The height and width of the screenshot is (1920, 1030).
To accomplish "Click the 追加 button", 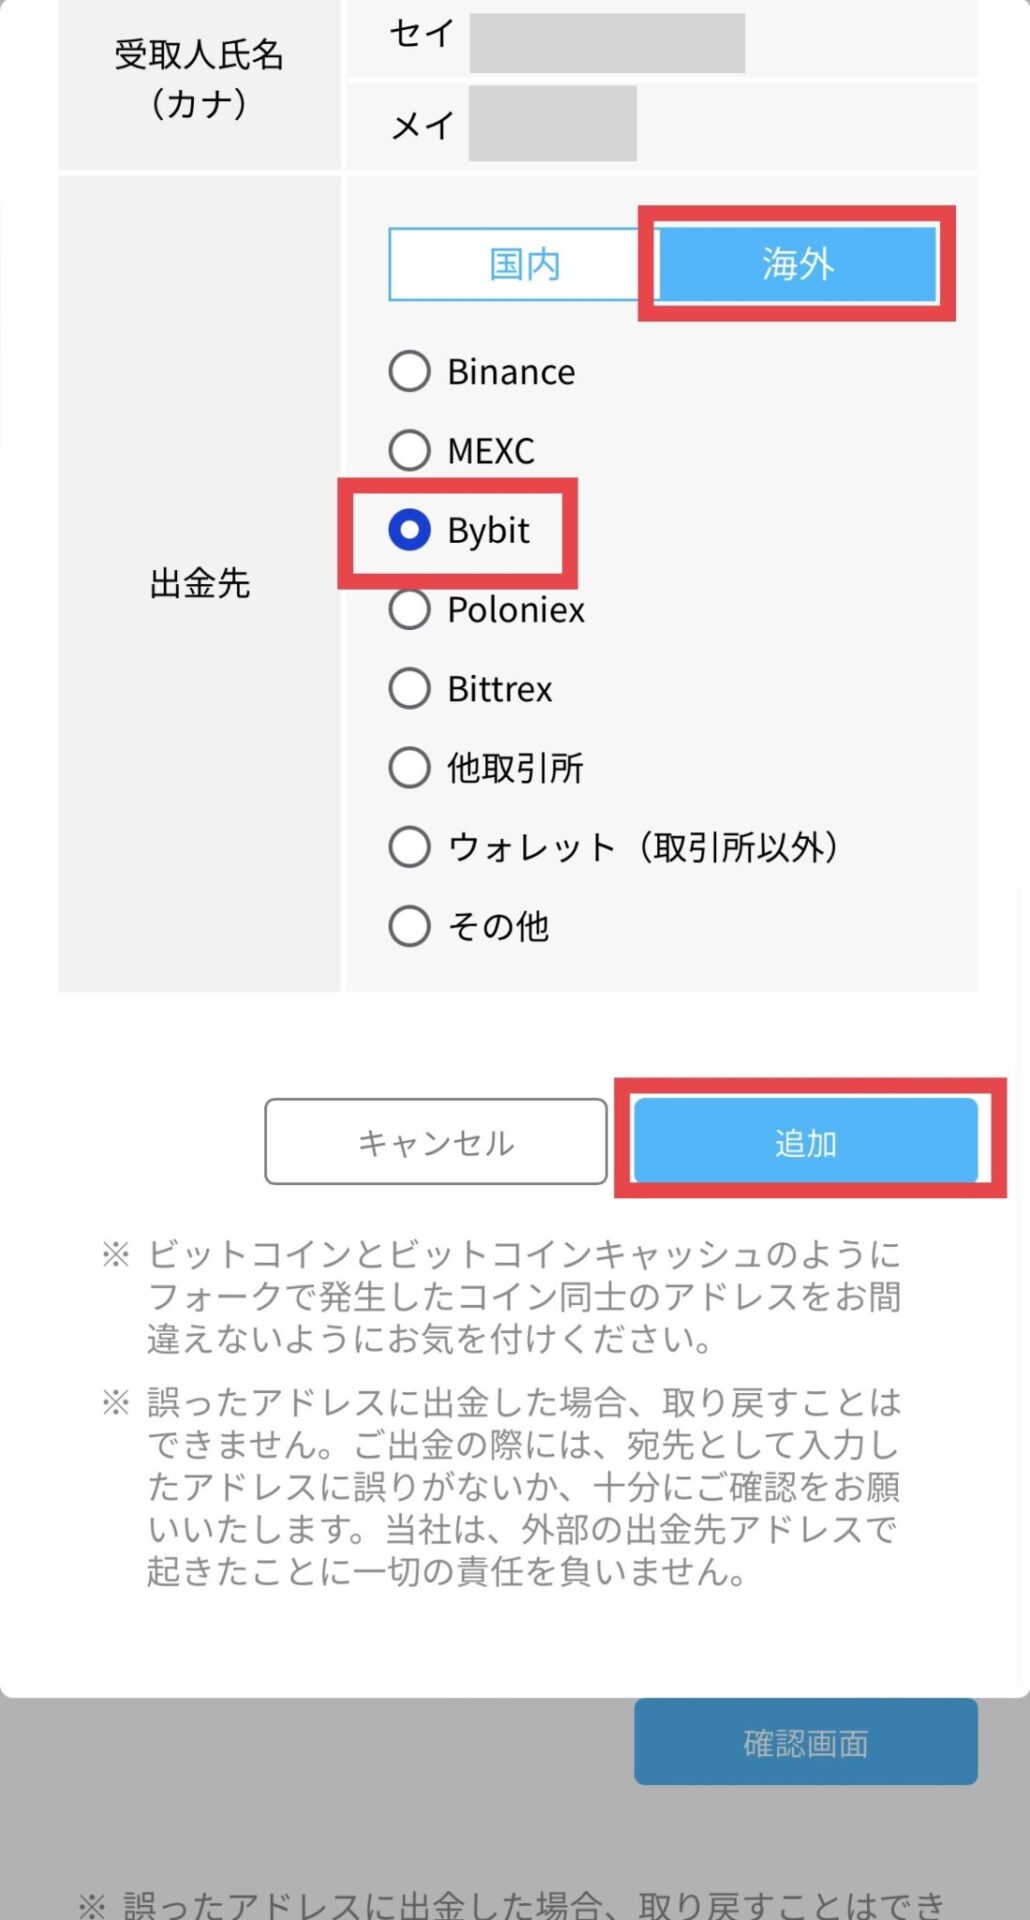I will pyautogui.click(x=807, y=1142).
